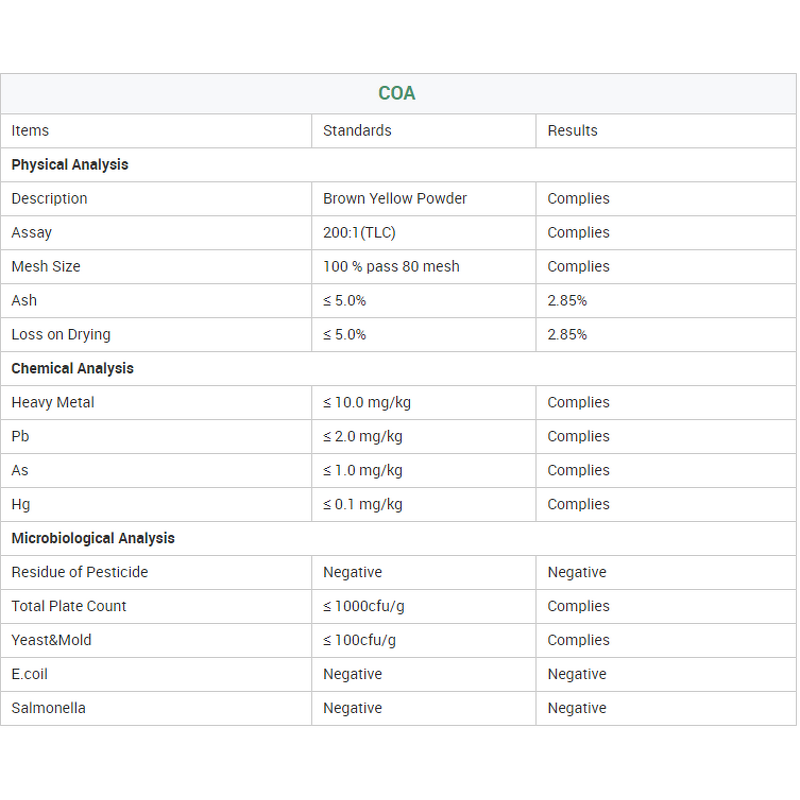Viewport: 800px width, 800px height.
Task: Click the Residue of Pesticide row label
Action: point(80,573)
